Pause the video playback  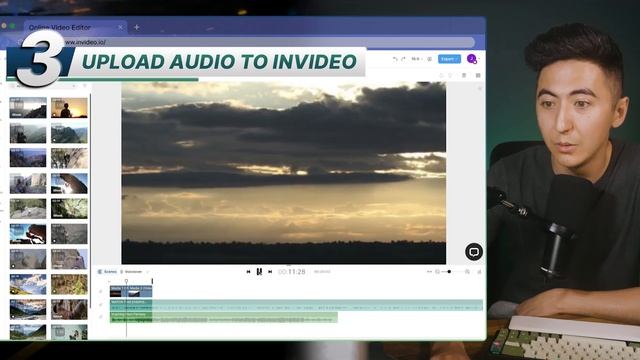tap(259, 271)
